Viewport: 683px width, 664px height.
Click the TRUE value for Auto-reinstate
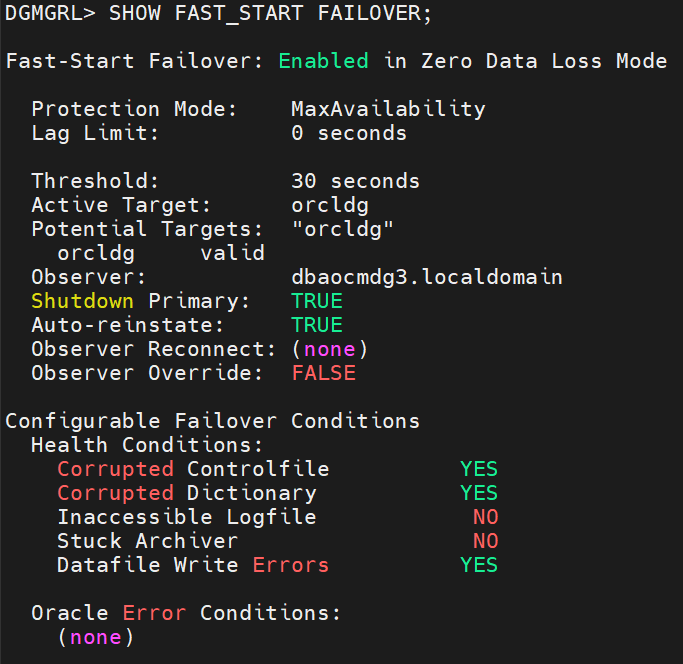[x=317, y=325]
